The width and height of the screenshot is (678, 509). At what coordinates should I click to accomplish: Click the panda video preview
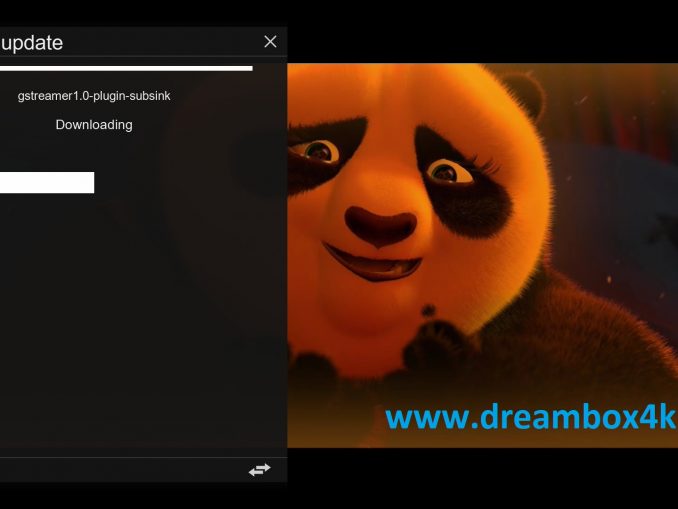pos(483,256)
